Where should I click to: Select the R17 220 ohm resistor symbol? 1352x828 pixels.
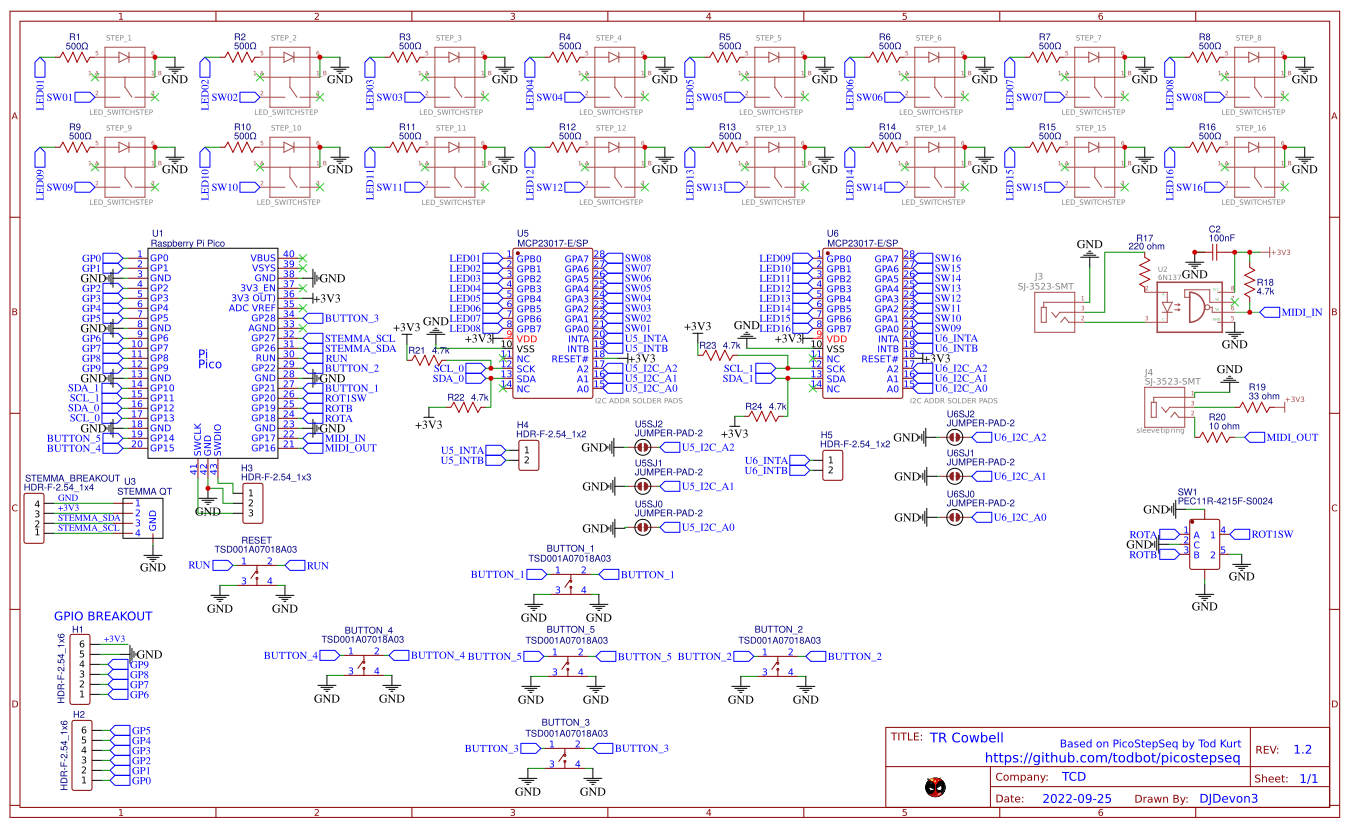tap(1144, 271)
